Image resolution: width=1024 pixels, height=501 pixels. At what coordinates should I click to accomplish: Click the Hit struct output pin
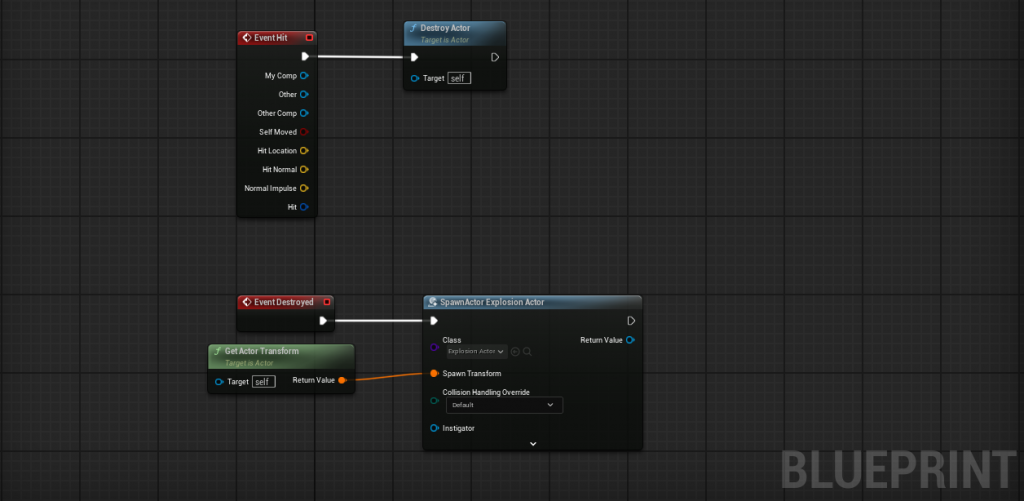click(304, 207)
